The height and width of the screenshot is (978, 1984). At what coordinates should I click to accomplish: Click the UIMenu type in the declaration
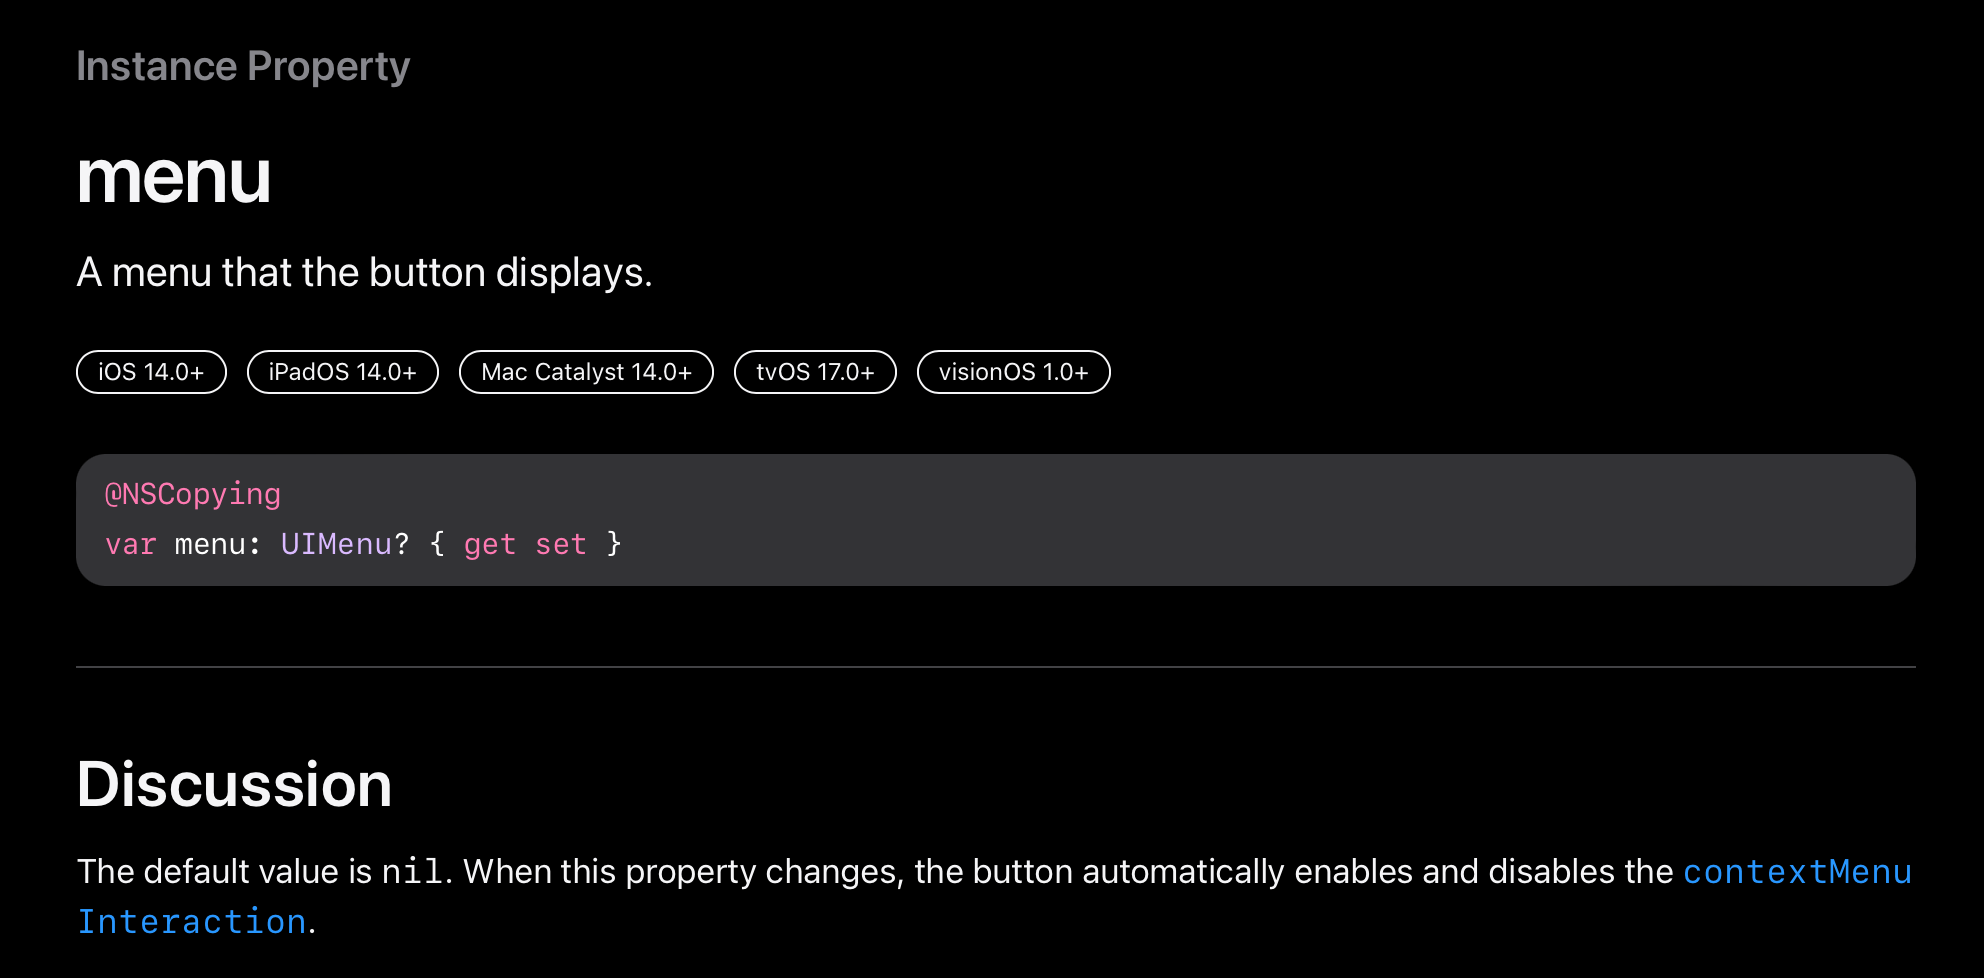[336, 544]
